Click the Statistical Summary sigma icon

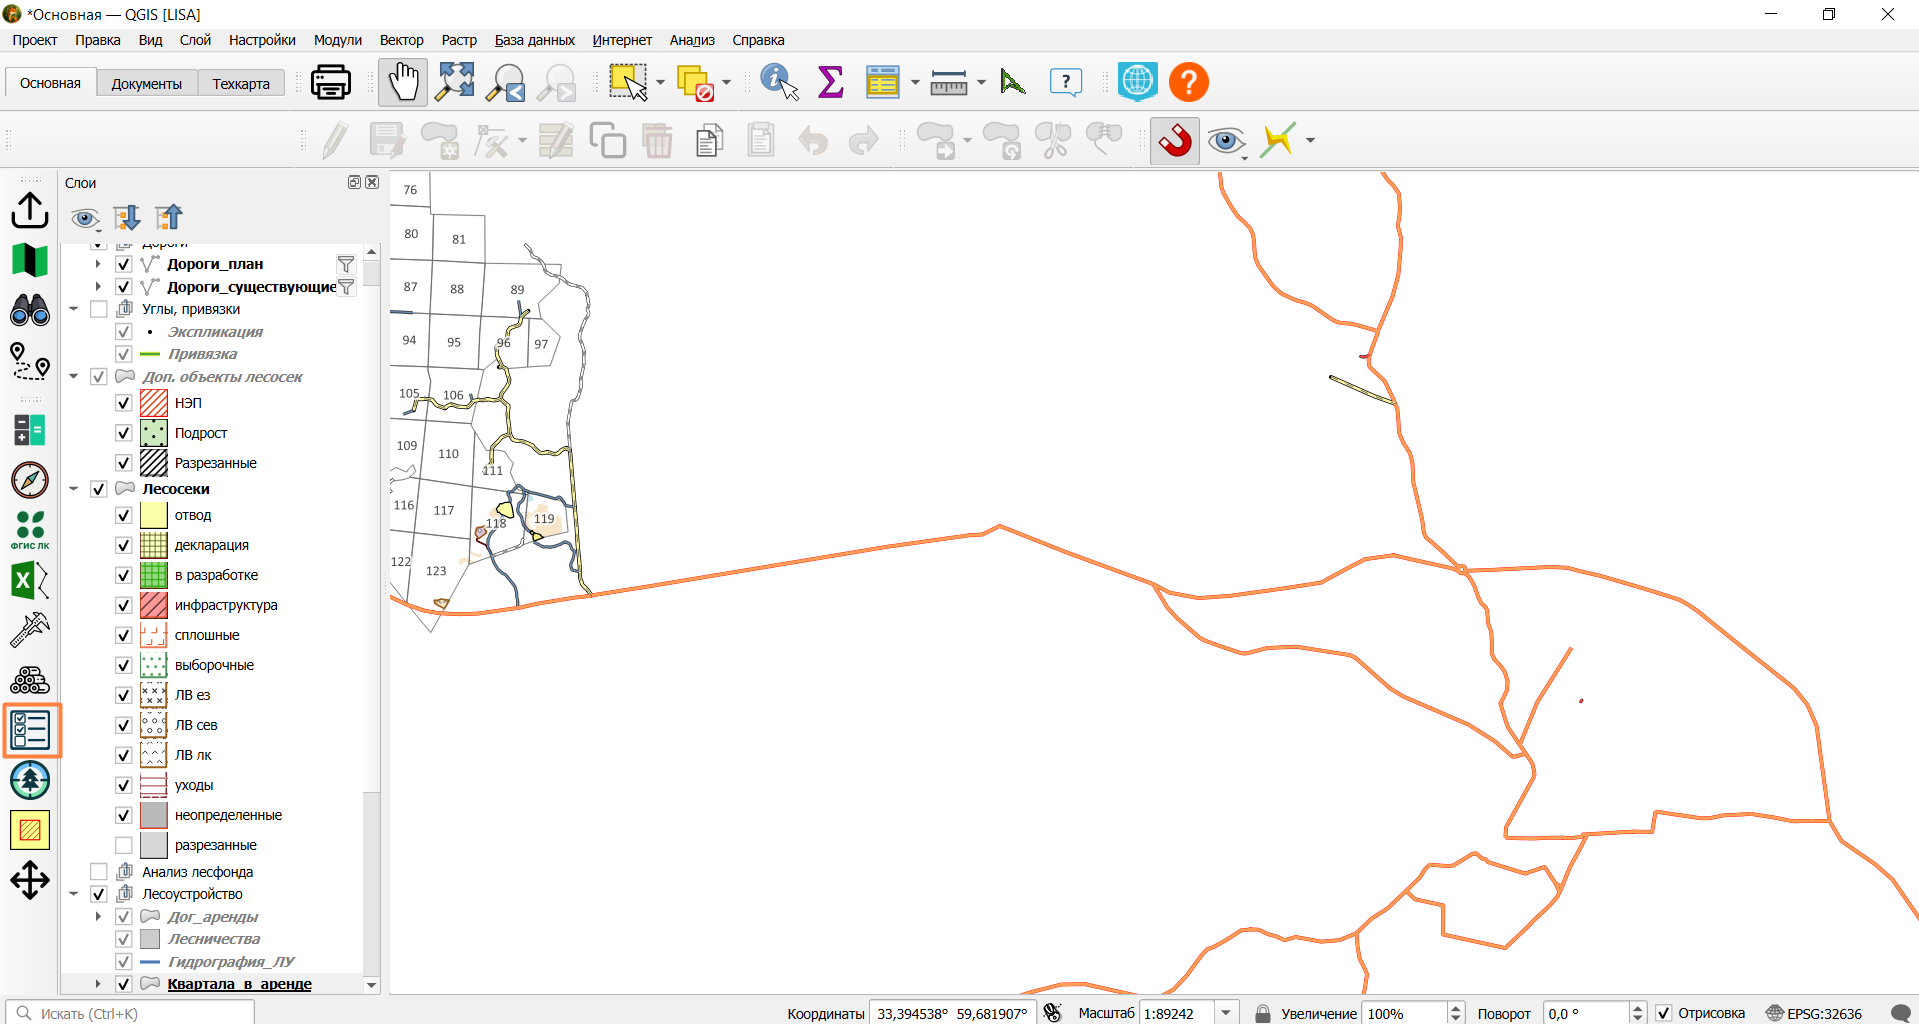[x=831, y=82]
